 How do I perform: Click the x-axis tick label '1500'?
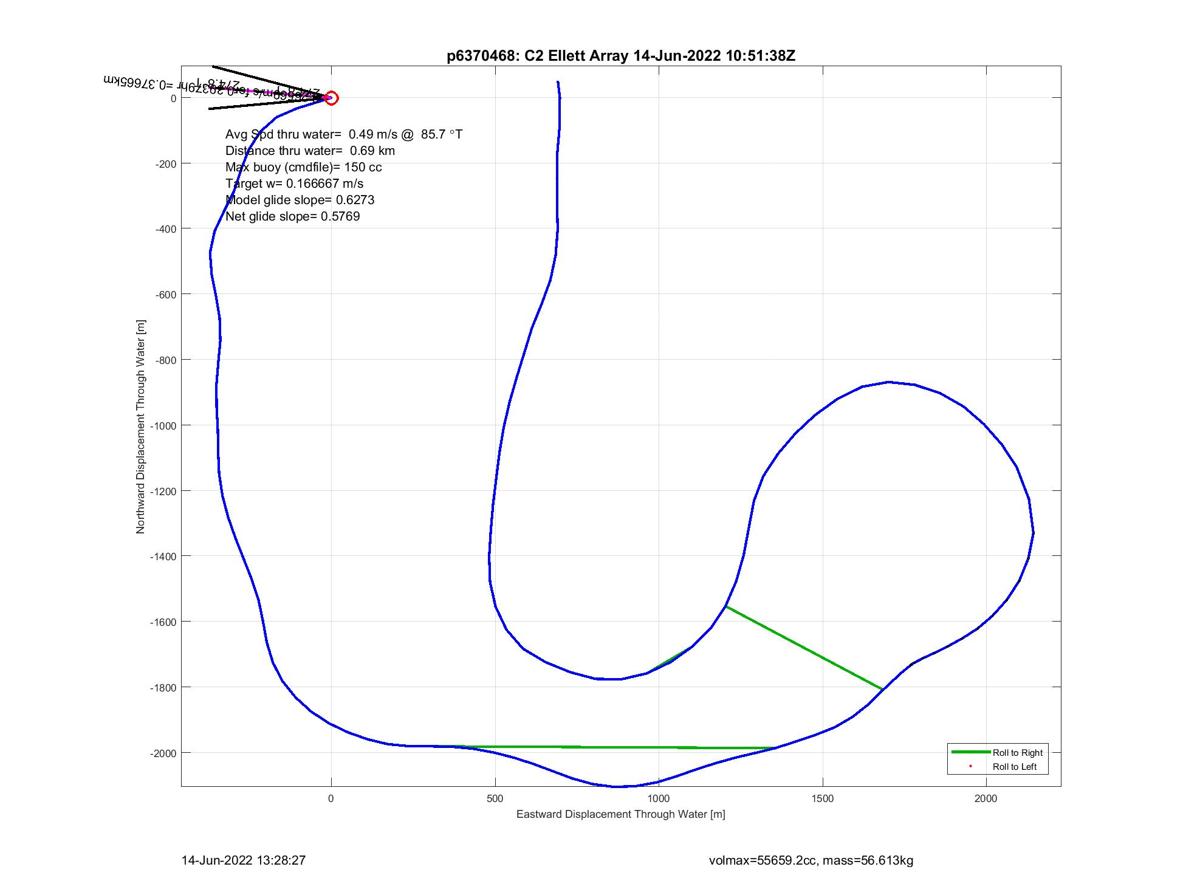(x=822, y=798)
